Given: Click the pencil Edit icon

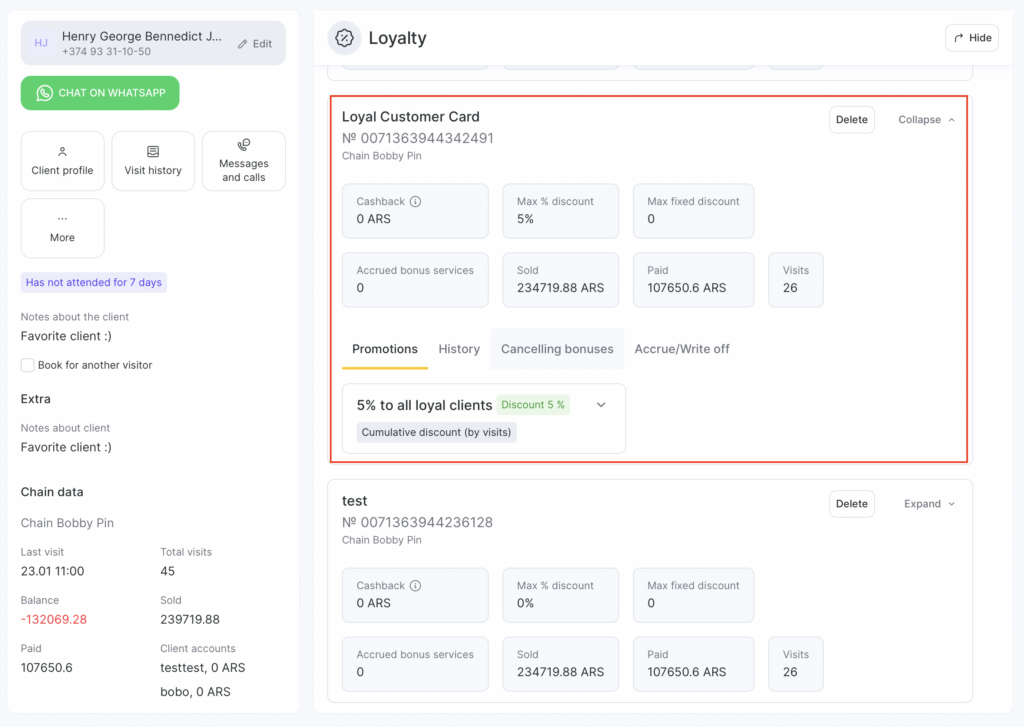Looking at the screenshot, I should [242, 44].
